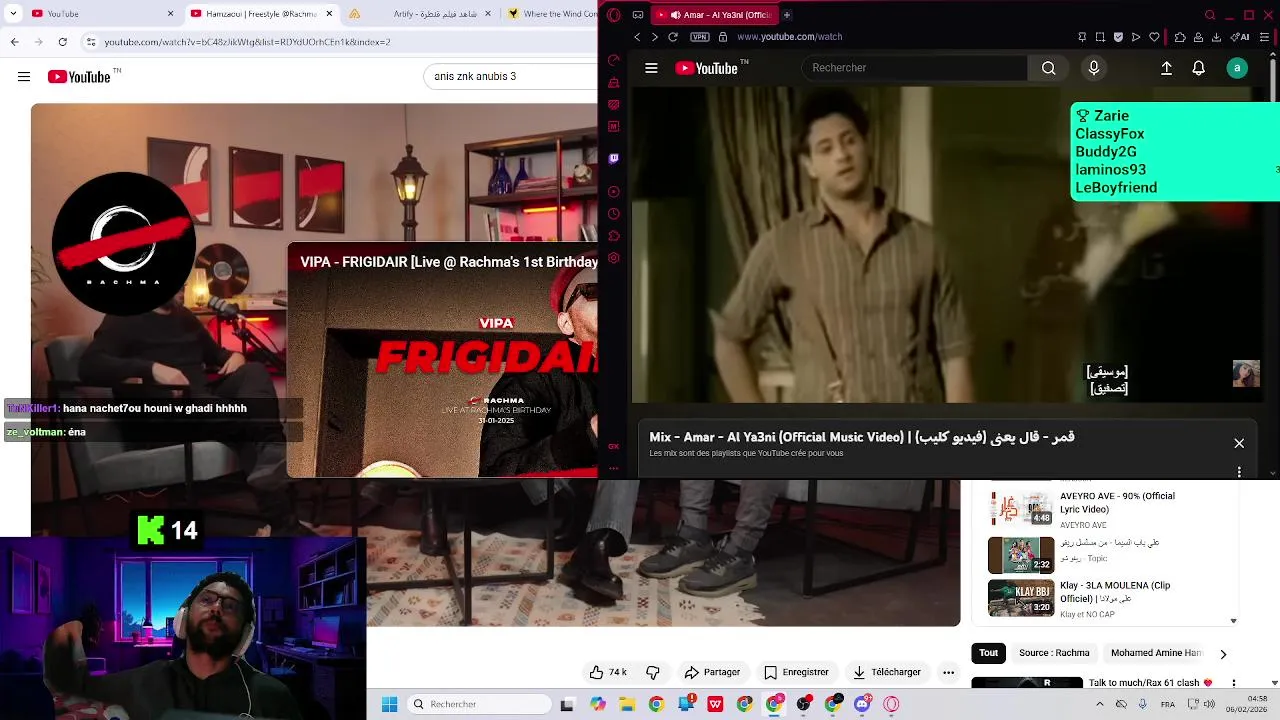
Task: Click the Télécharger download button
Action: [x=886, y=672]
